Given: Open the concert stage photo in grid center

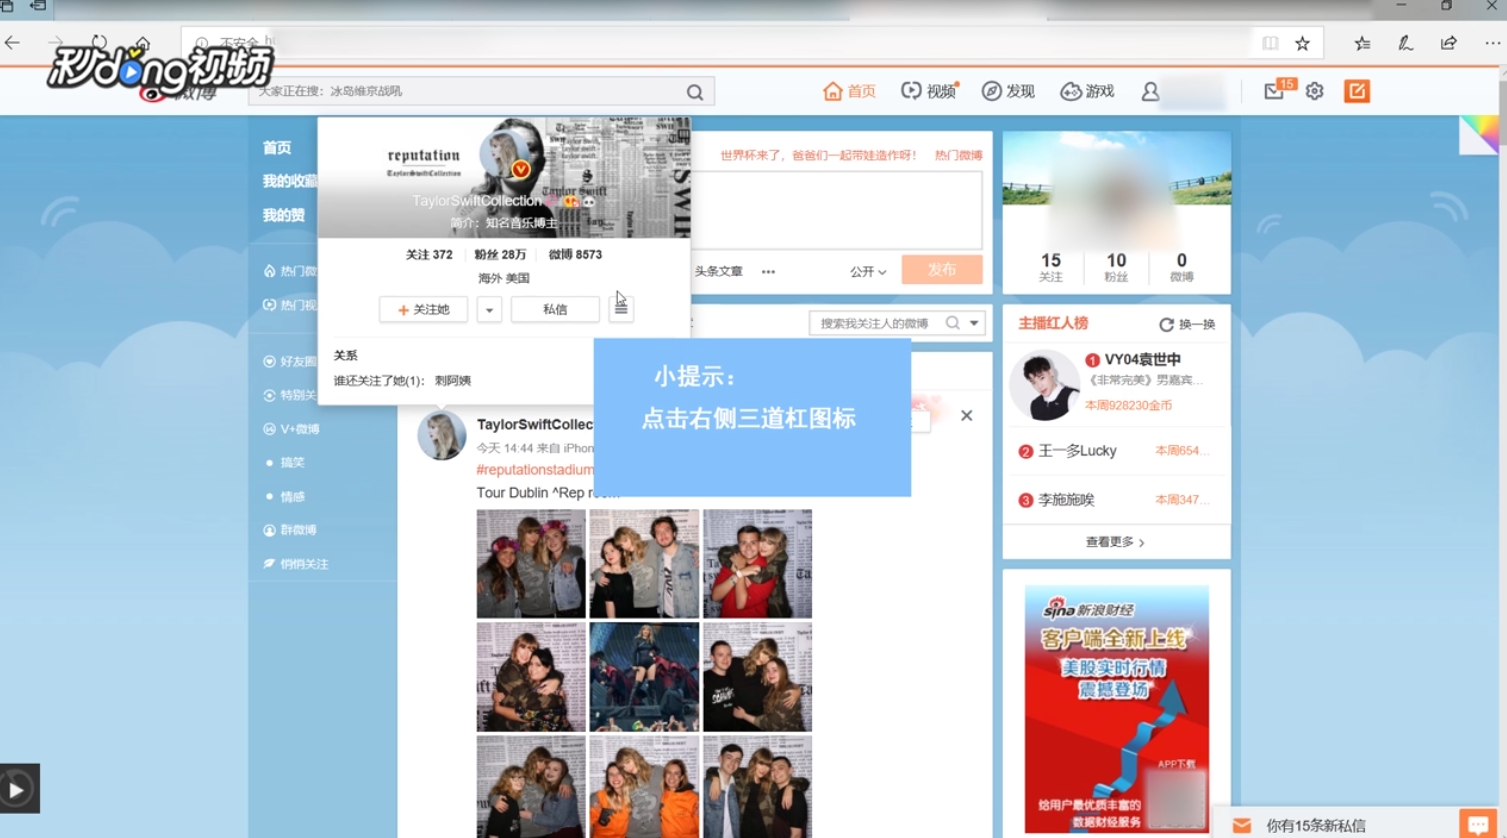Looking at the screenshot, I should coord(644,677).
